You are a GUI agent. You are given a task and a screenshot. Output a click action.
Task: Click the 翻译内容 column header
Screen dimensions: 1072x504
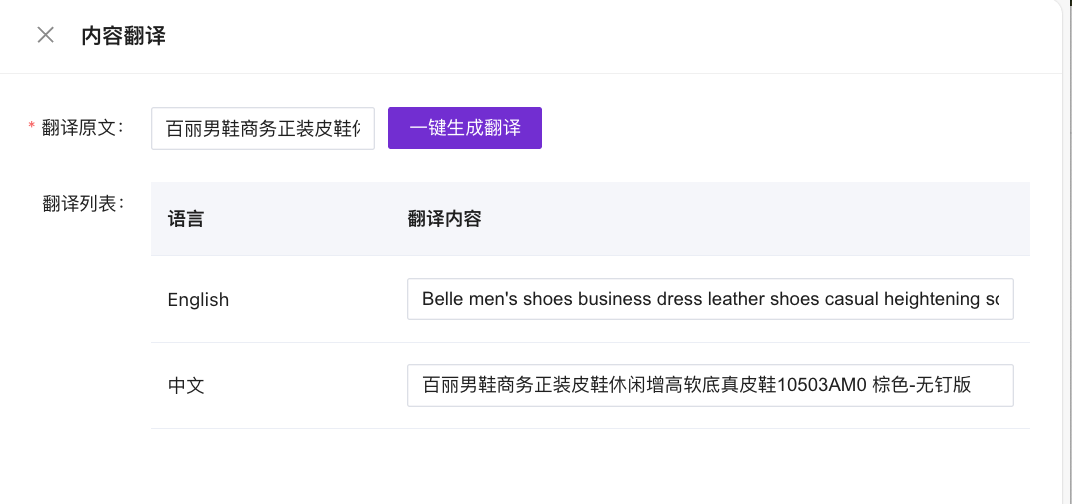click(x=445, y=219)
